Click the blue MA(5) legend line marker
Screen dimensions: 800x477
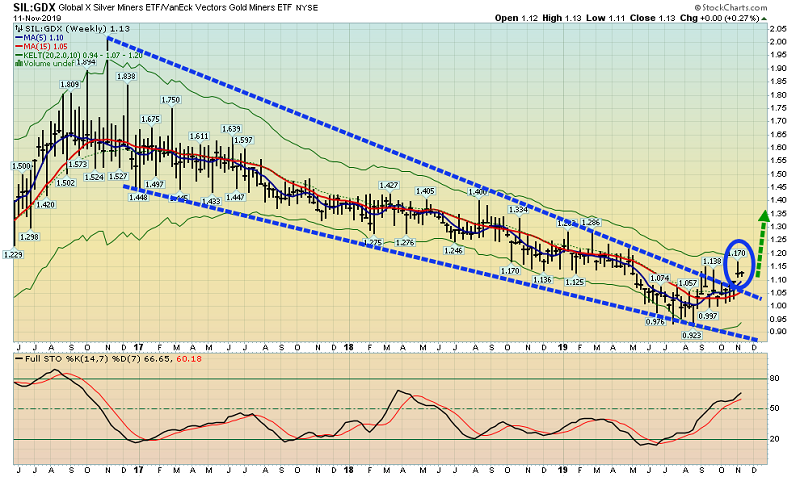tap(18, 38)
